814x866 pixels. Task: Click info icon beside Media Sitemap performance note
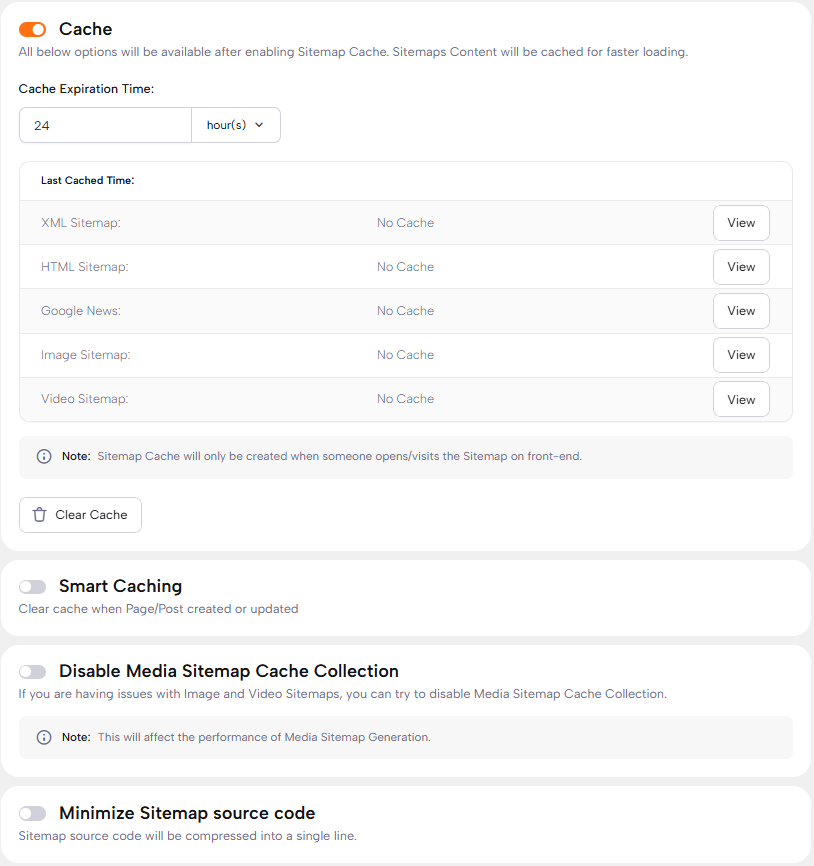pyautogui.click(x=44, y=737)
